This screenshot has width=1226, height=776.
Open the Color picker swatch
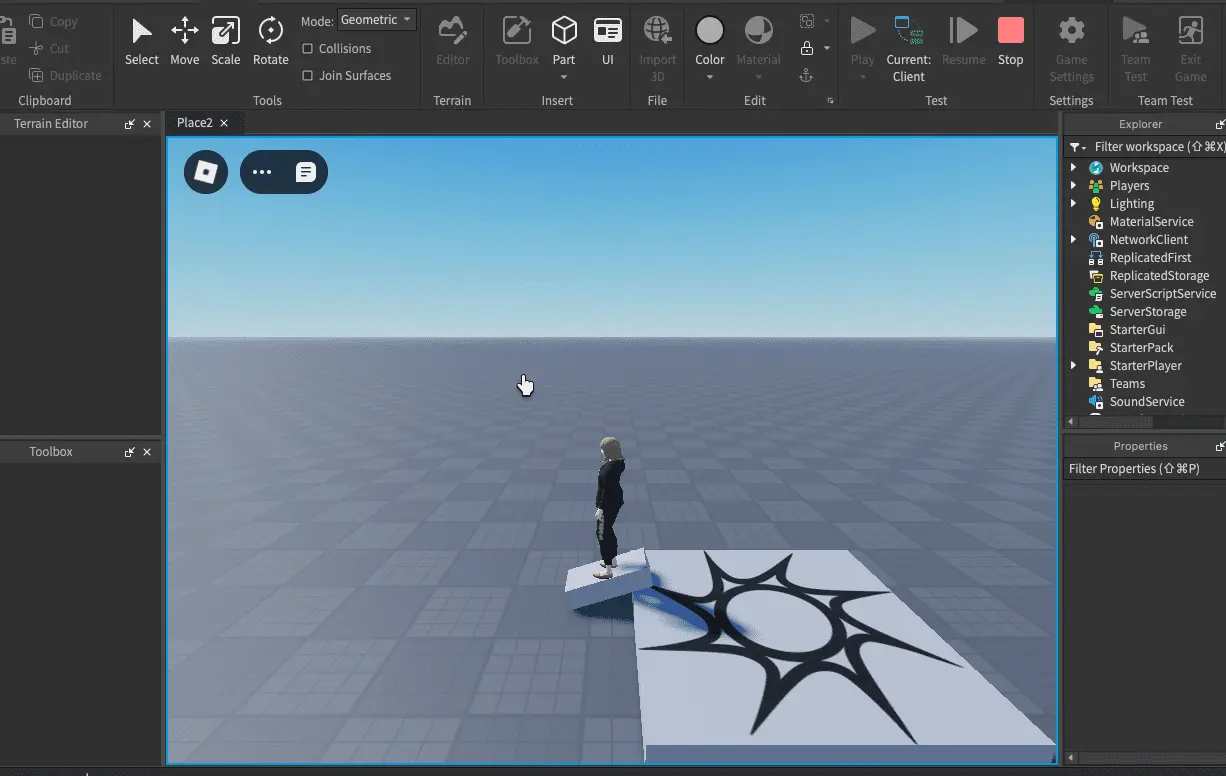pyautogui.click(x=710, y=31)
